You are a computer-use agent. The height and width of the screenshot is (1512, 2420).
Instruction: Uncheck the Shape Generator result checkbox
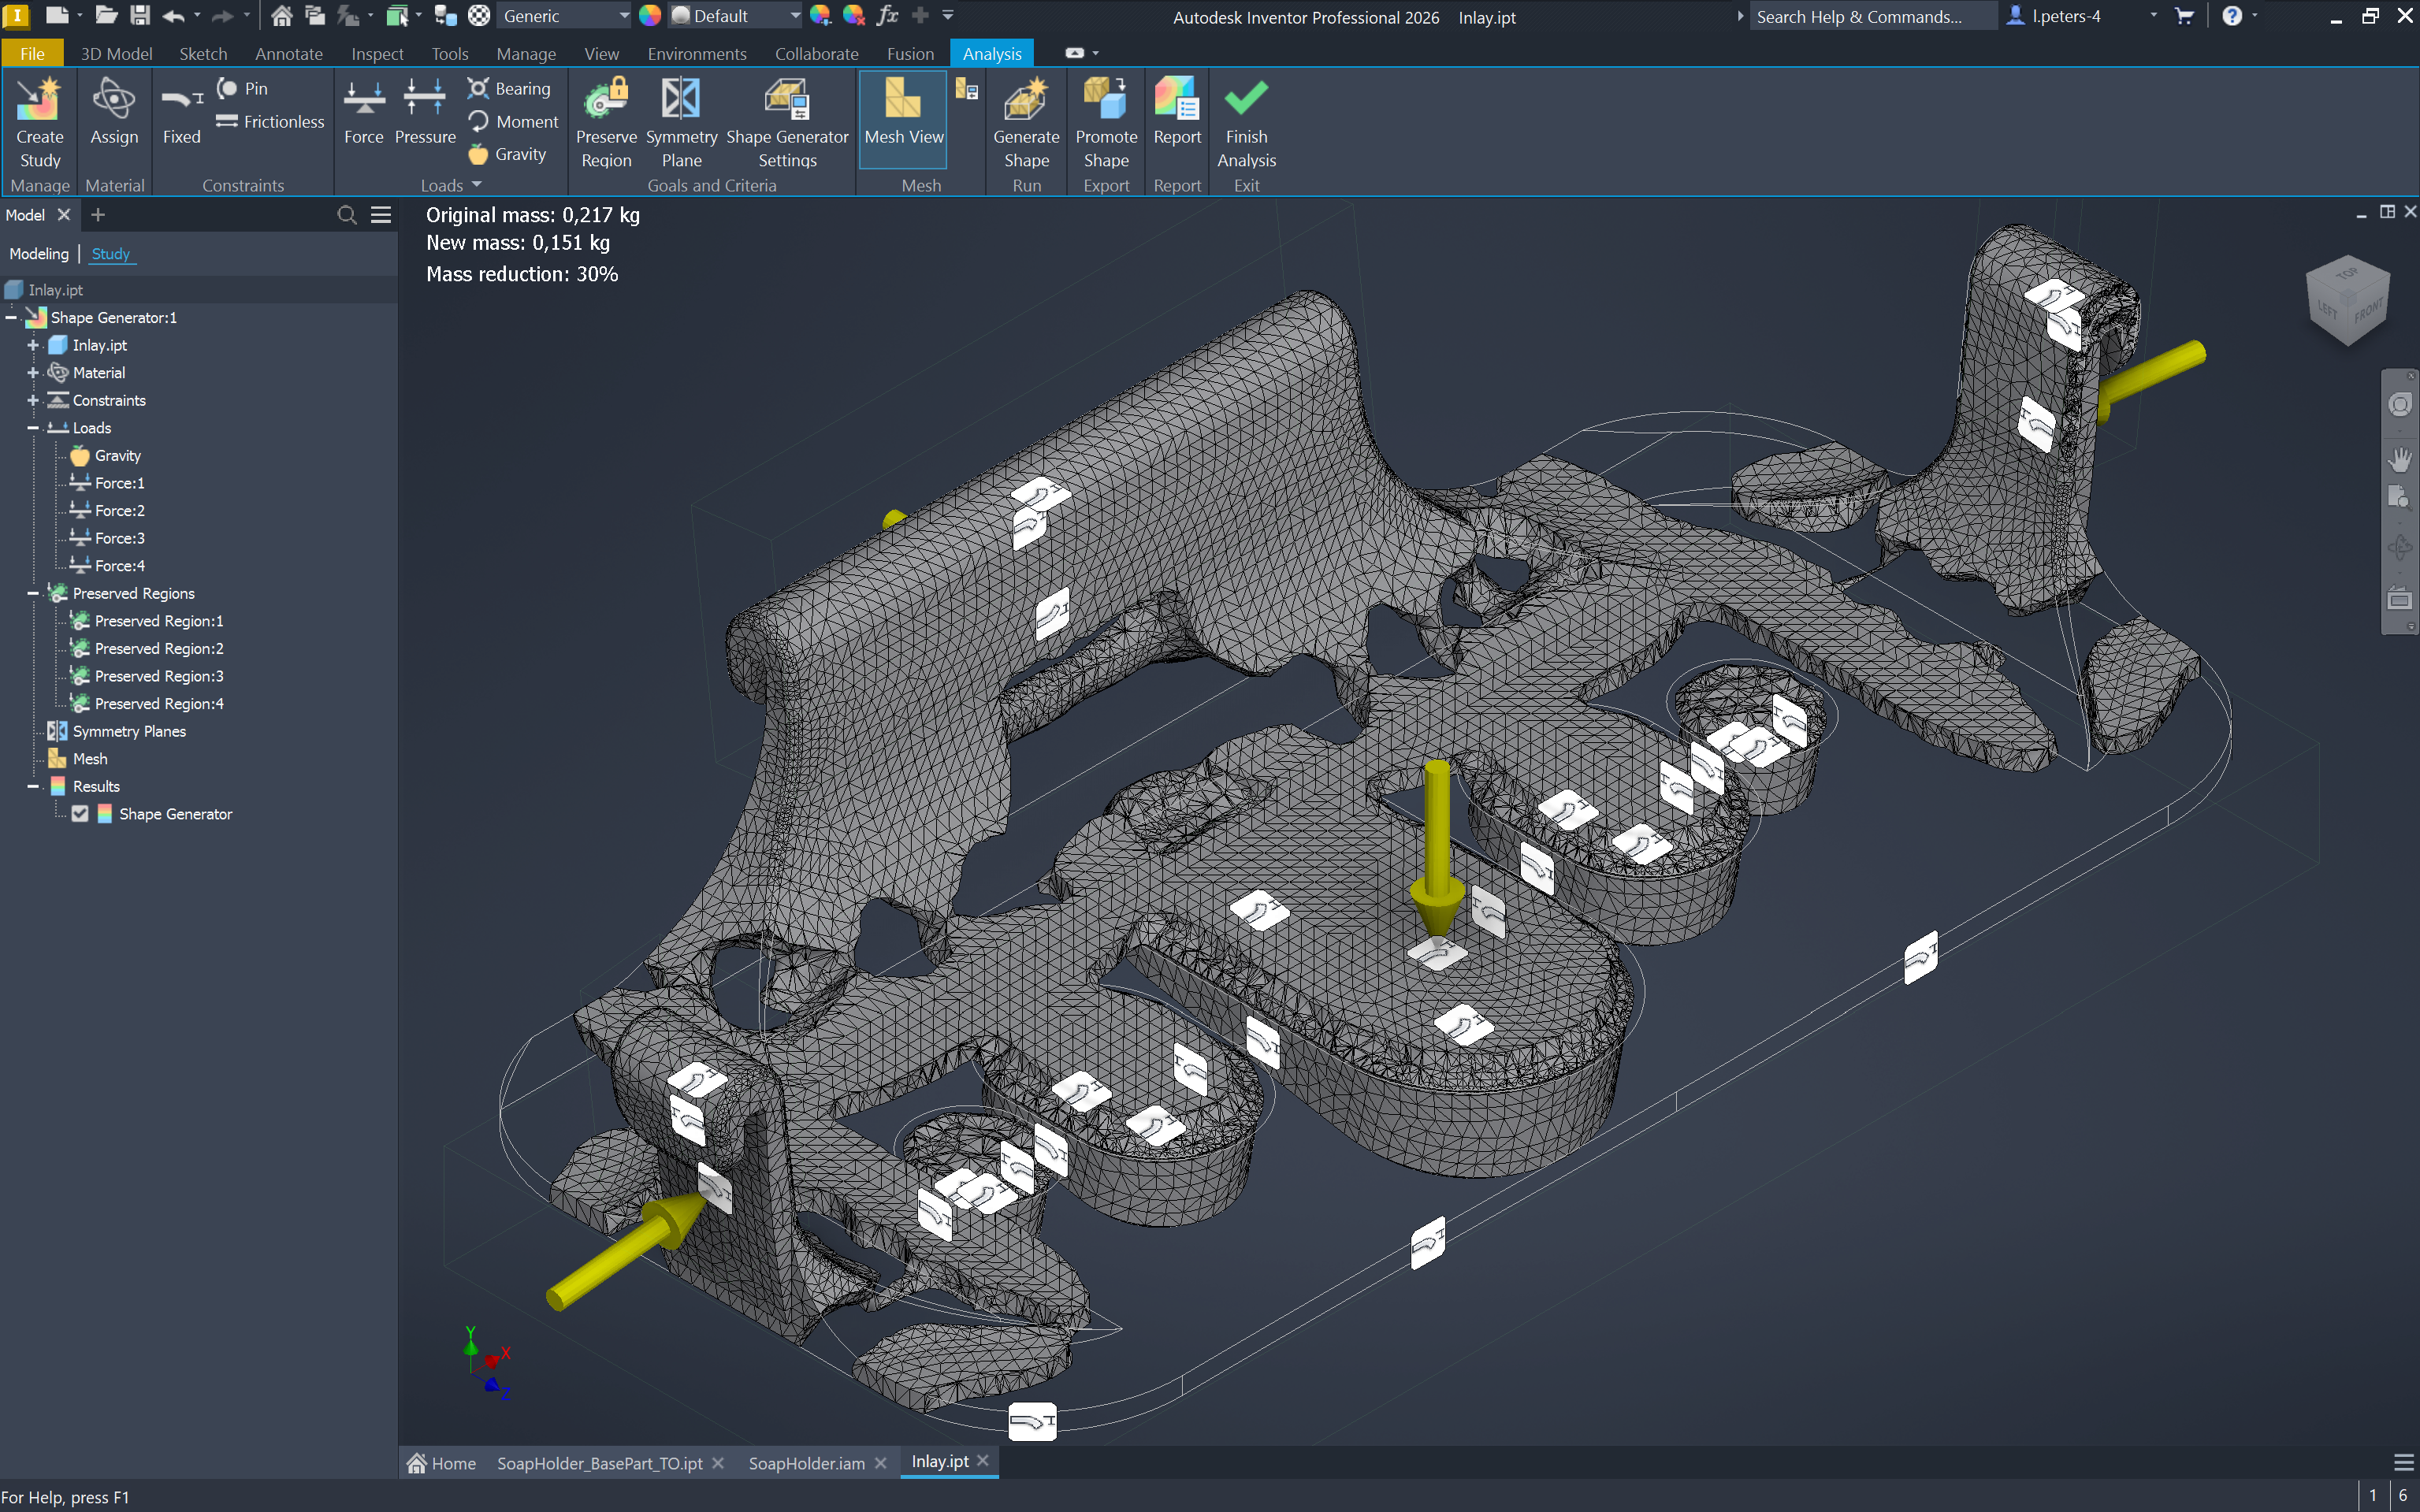click(x=80, y=814)
